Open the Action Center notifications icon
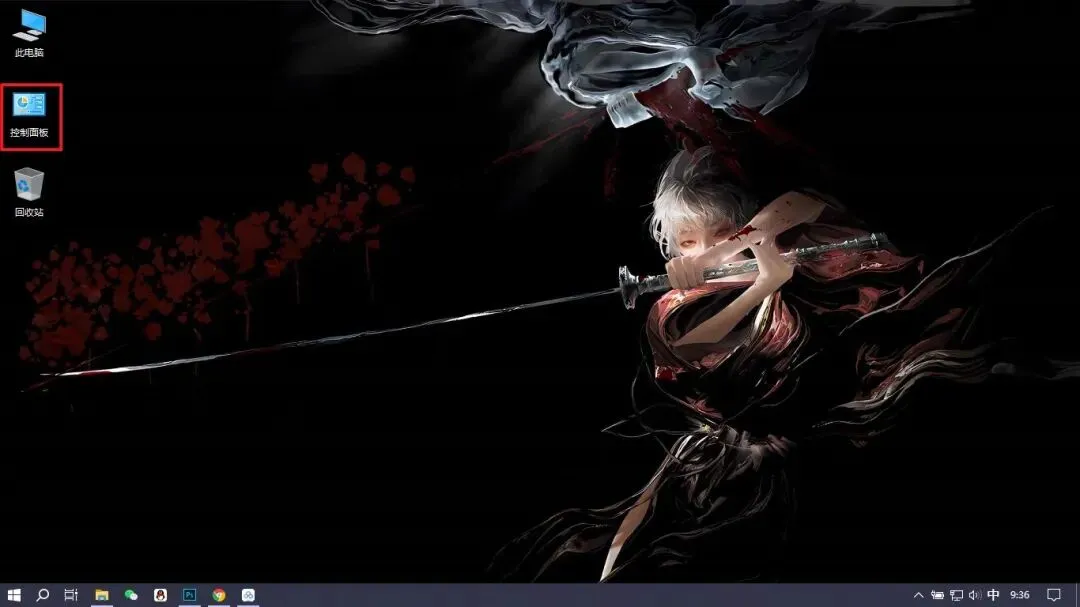1080x607 pixels. (x=1054, y=595)
